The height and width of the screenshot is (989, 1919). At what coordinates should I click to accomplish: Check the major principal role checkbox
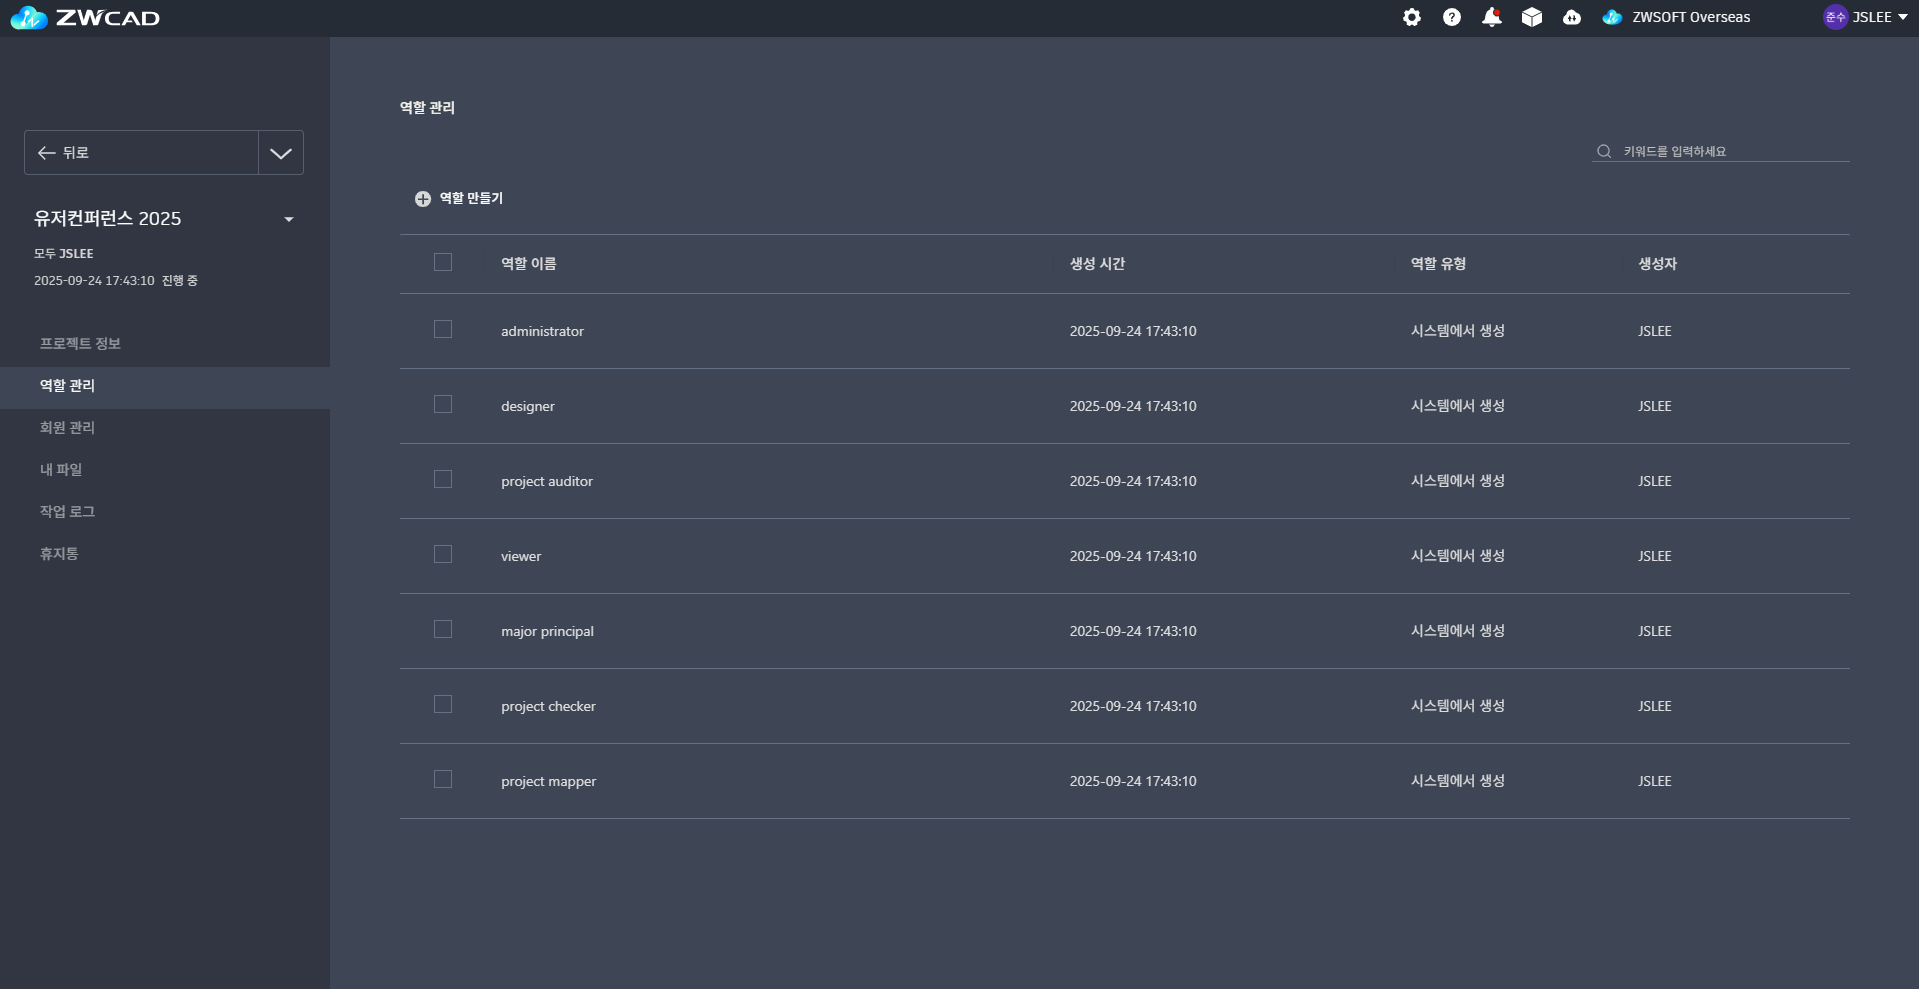(443, 629)
